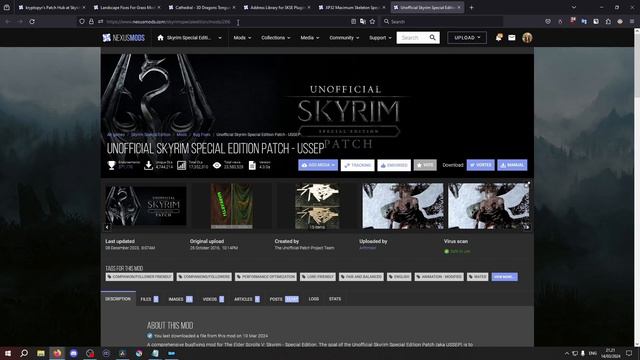640x360 pixels.
Task: Switch to the Images tab
Action: click(x=180, y=299)
